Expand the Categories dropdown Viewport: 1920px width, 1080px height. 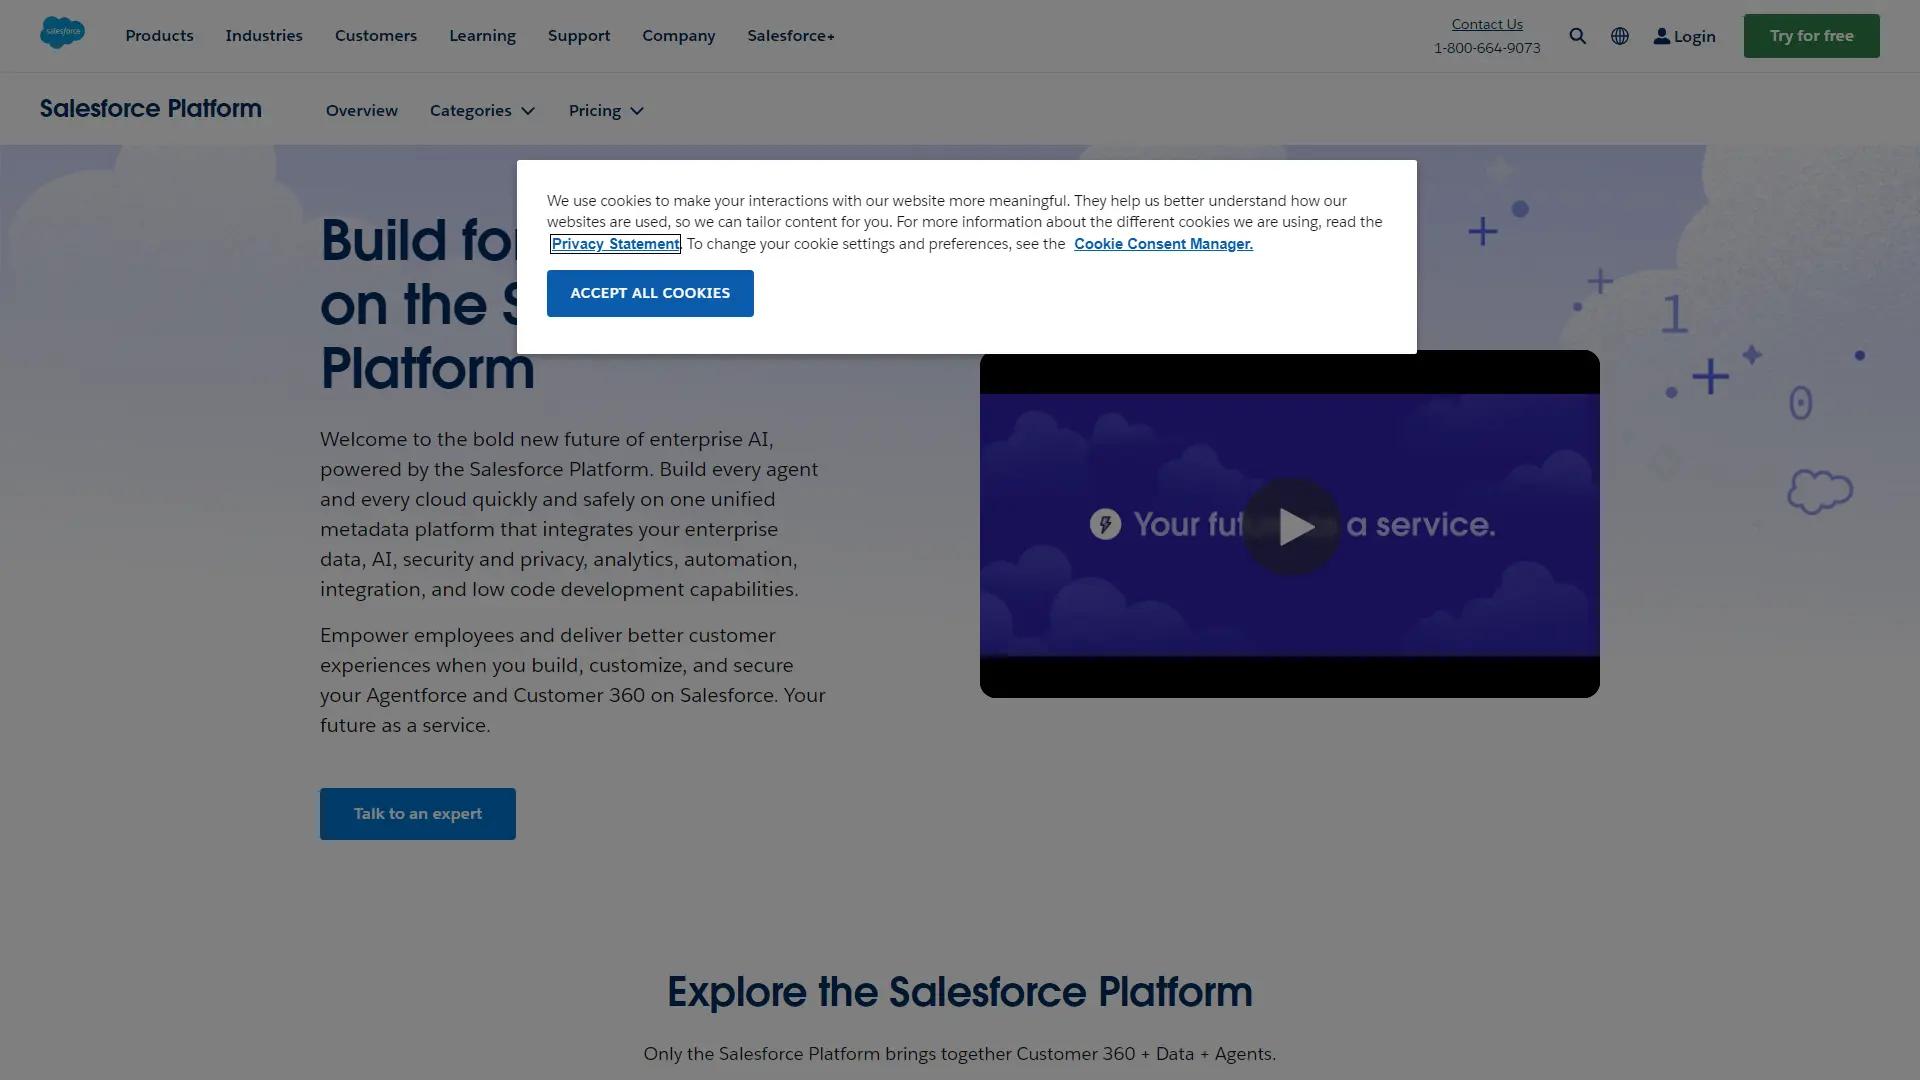(x=481, y=110)
